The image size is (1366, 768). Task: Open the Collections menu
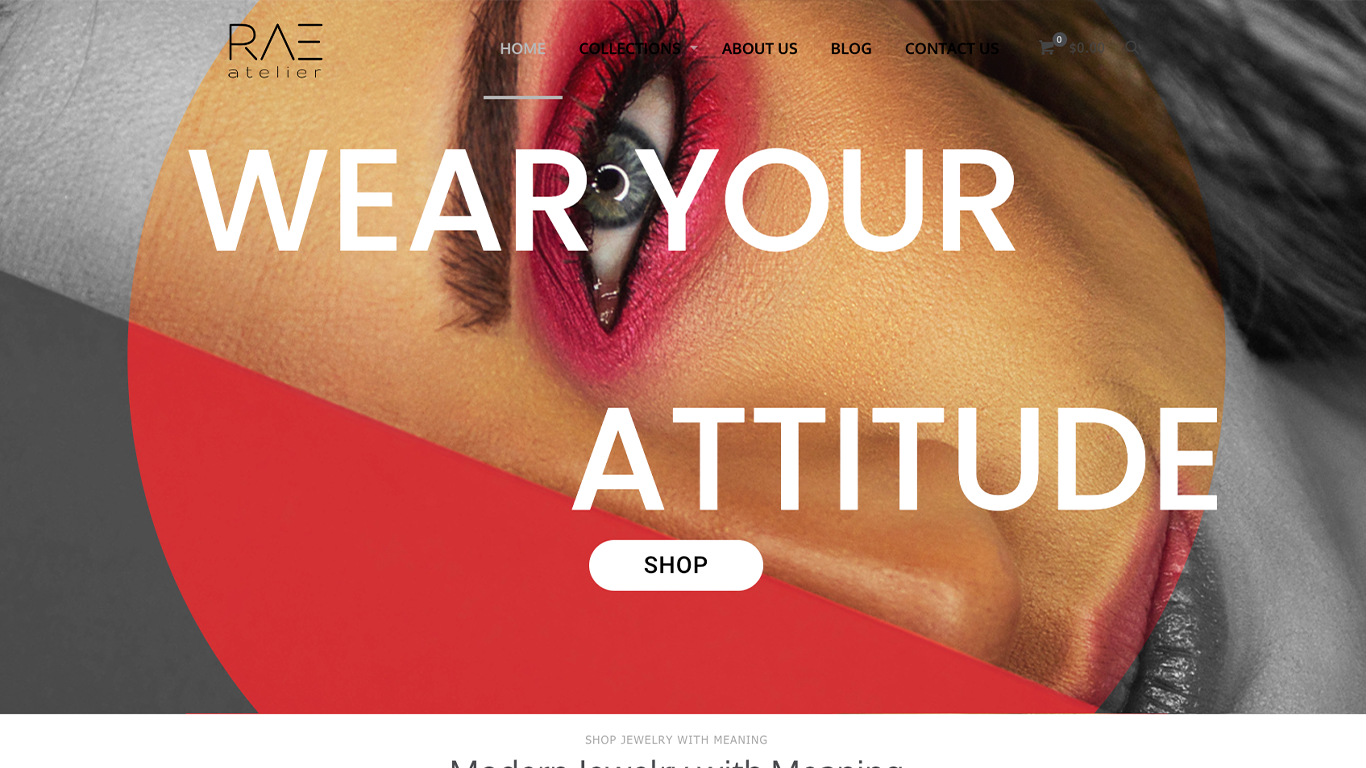[629, 48]
